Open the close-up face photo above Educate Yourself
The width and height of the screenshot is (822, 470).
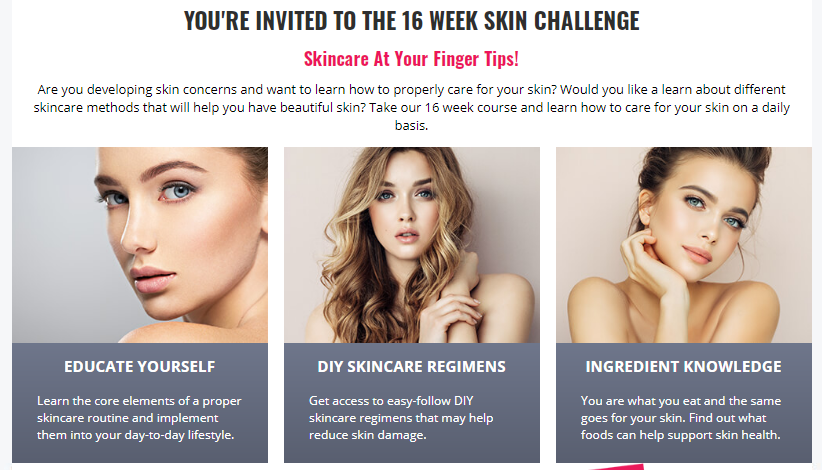[x=140, y=245]
